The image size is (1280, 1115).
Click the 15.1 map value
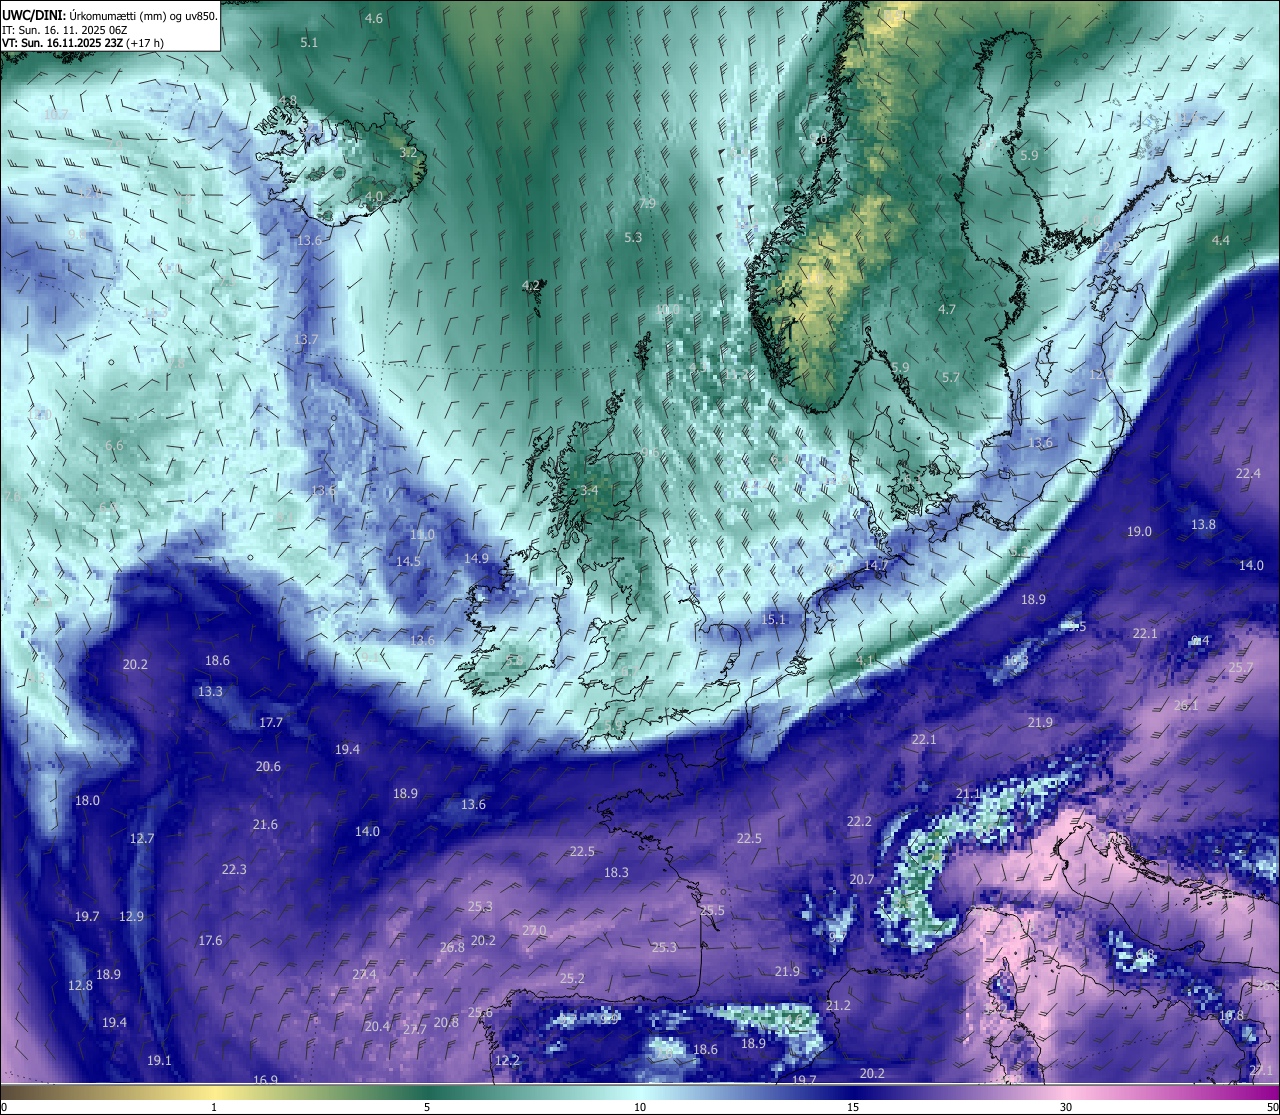point(774,620)
